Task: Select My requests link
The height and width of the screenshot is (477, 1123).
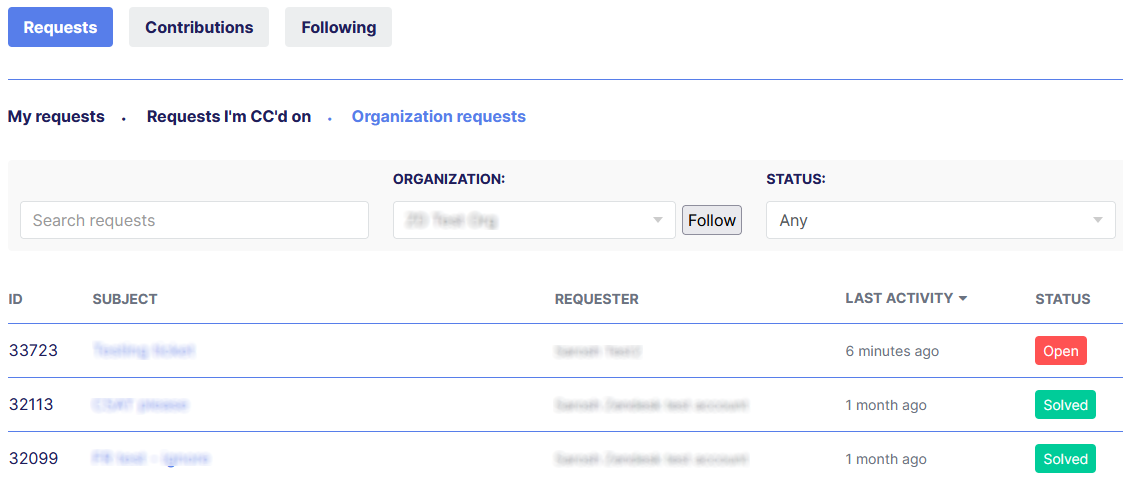Action: (56, 117)
